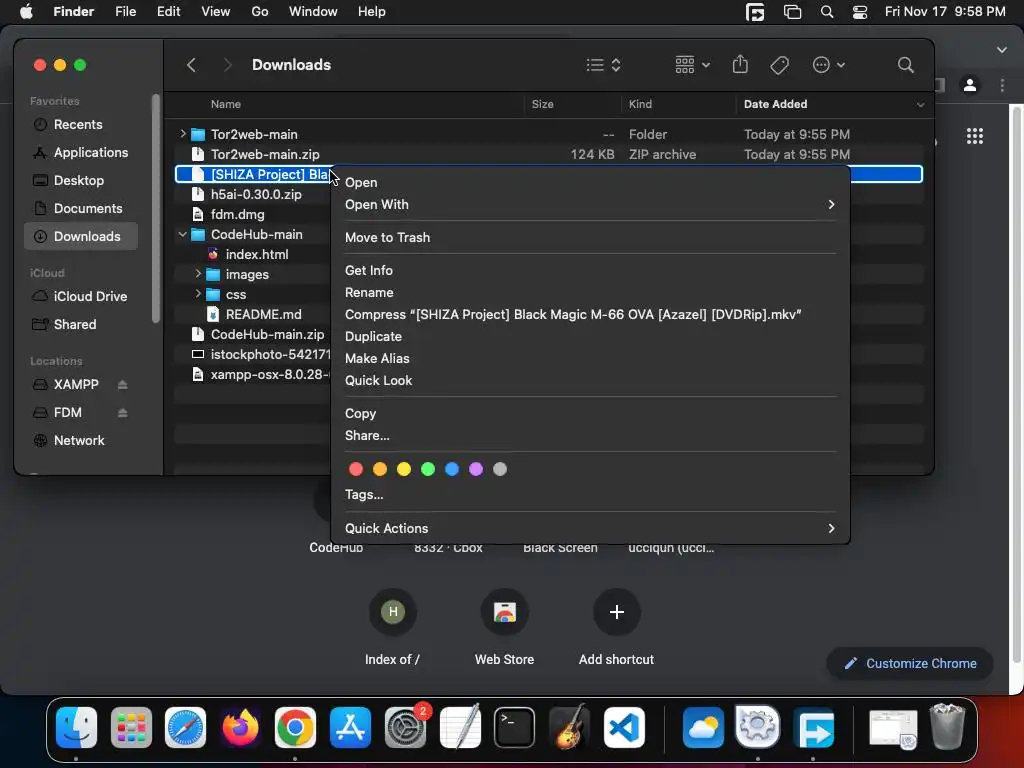The image size is (1024, 768).
Task: Choose Duplicate in the context menu
Action: [x=590, y=336]
